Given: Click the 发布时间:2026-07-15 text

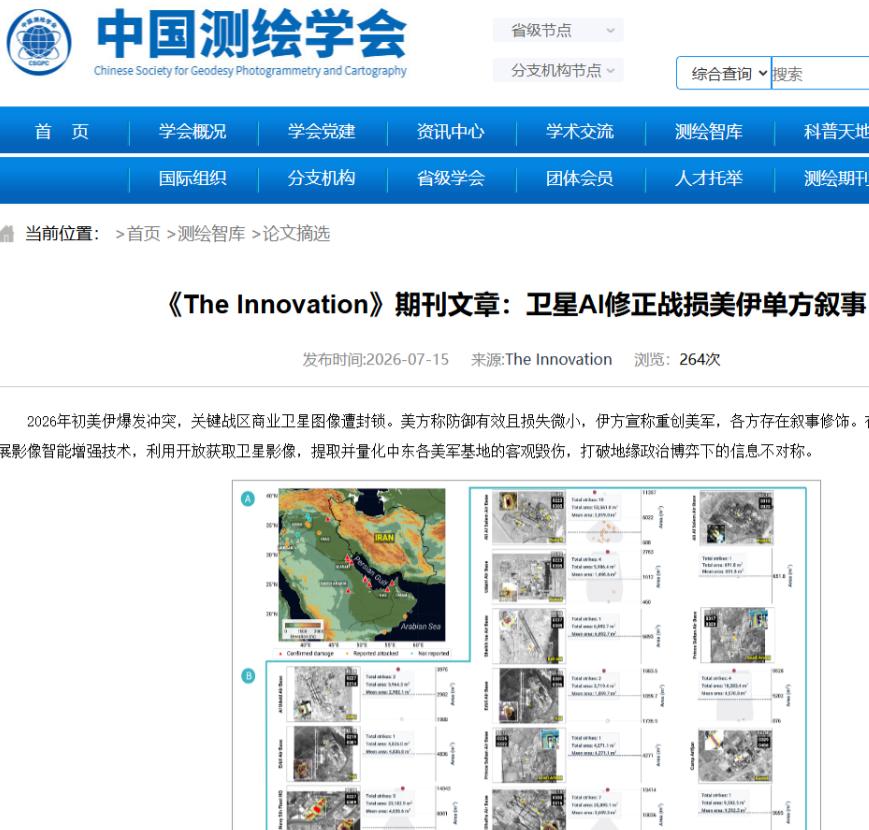Looking at the screenshot, I should tap(376, 360).
